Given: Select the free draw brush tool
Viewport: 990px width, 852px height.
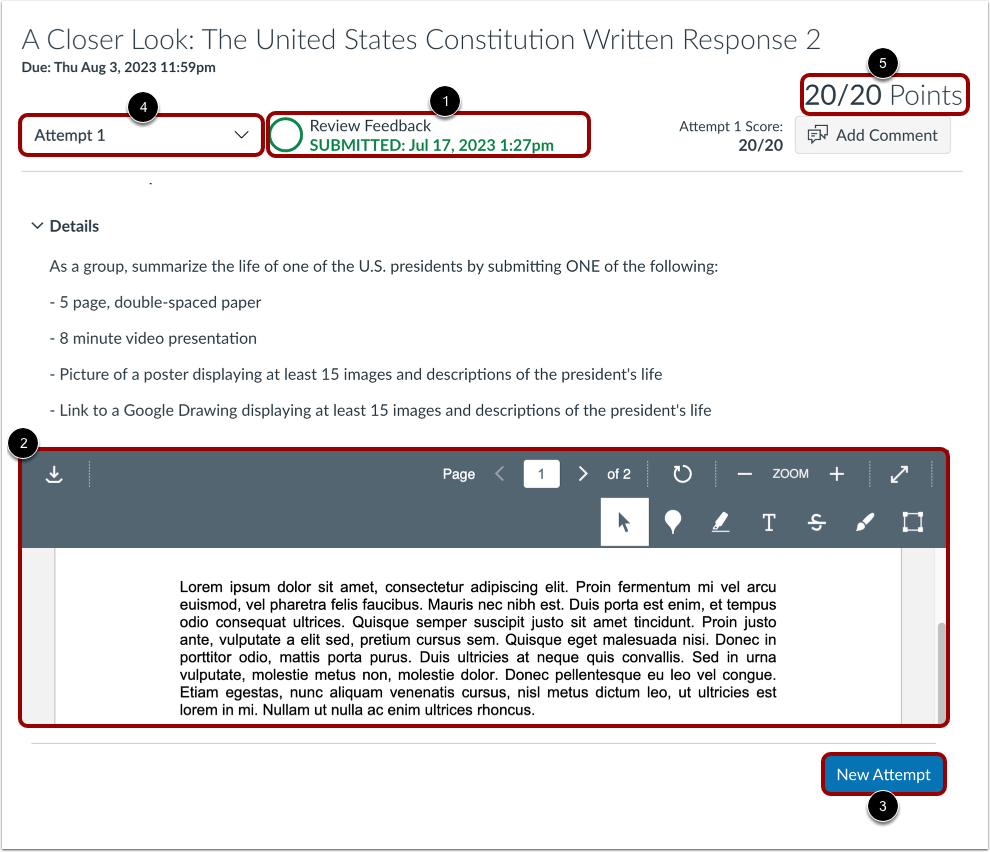Looking at the screenshot, I should coord(864,522).
